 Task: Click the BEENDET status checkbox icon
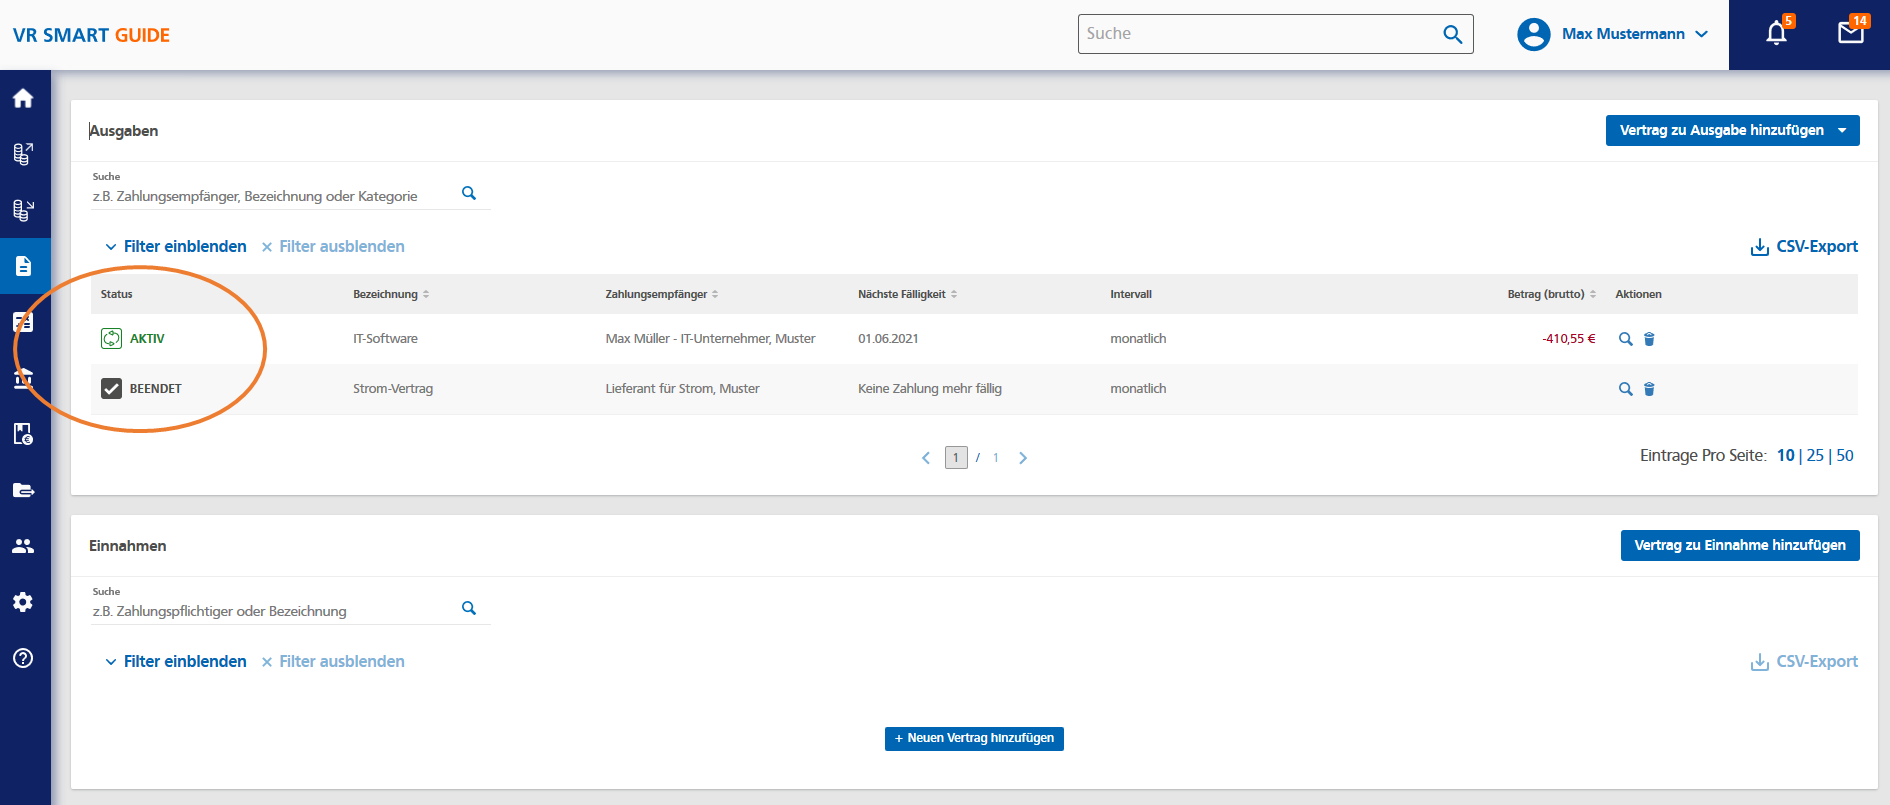click(x=111, y=389)
